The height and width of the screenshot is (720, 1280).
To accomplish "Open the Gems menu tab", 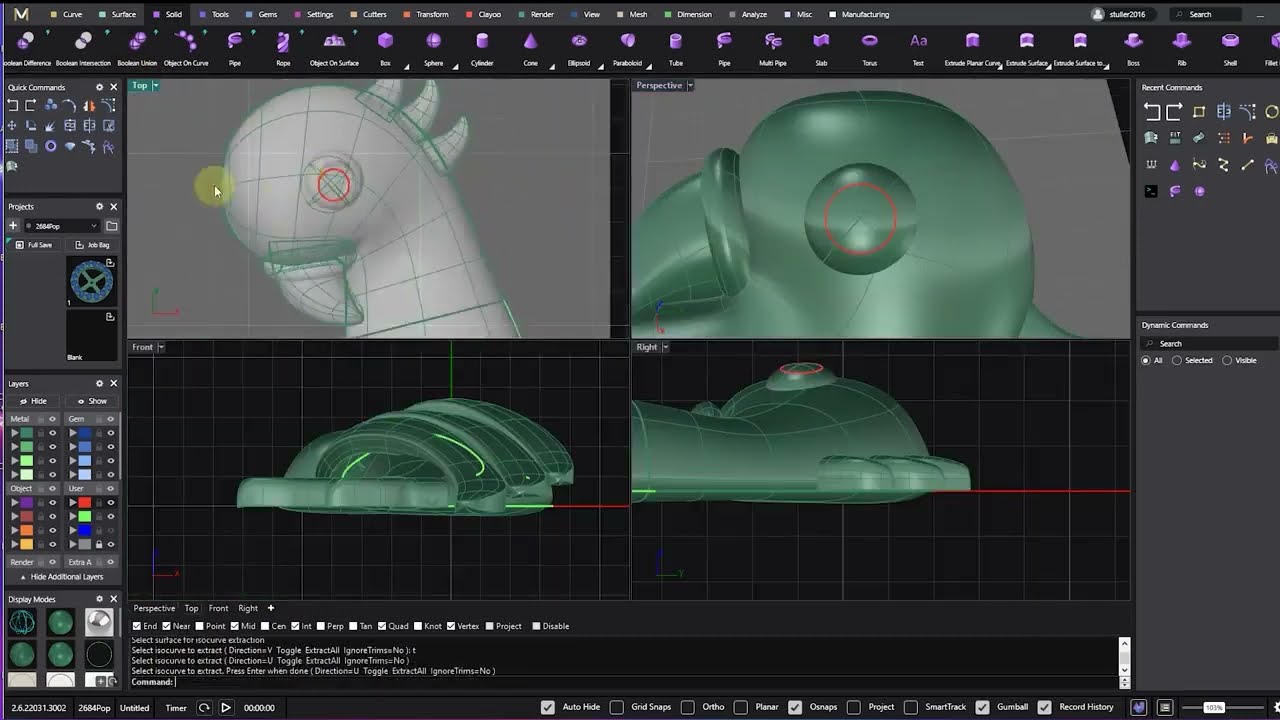I will (x=262, y=14).
